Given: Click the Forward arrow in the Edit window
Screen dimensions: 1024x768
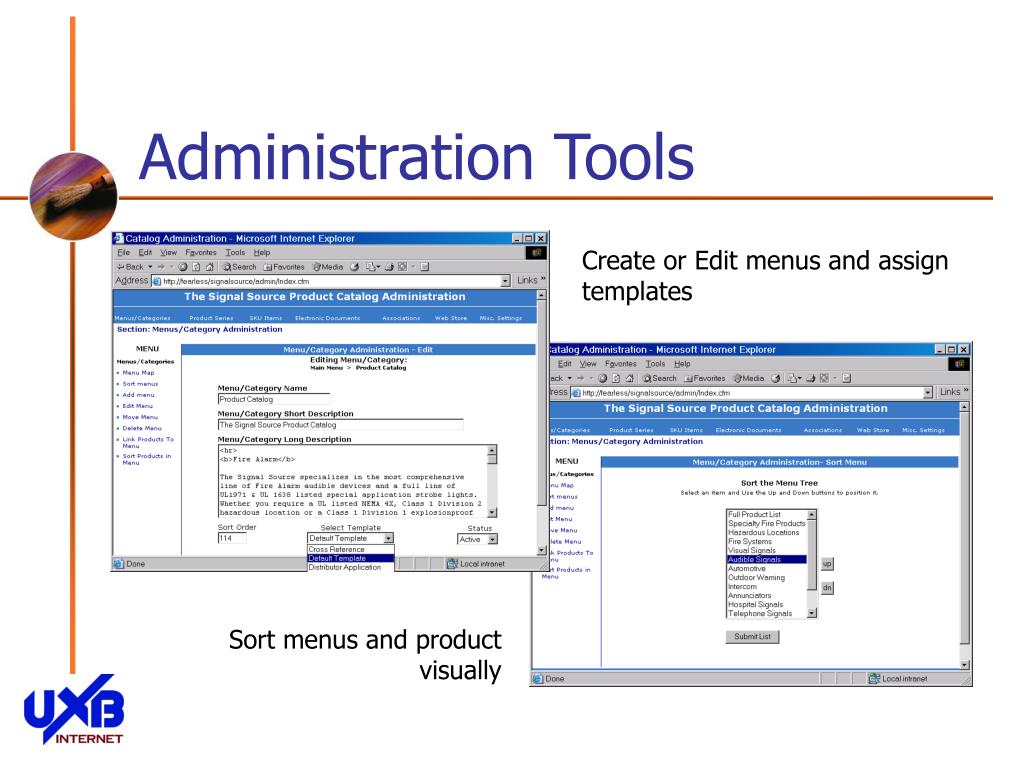Looking at the screenshot, I should (161, 267).
